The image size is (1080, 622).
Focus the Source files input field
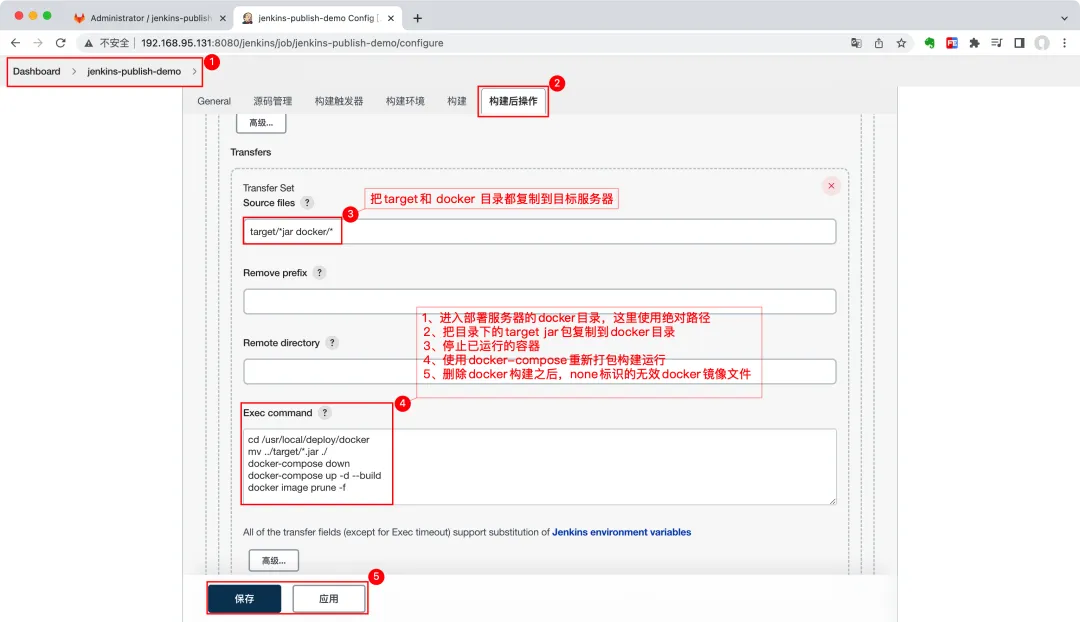[539, 231]
